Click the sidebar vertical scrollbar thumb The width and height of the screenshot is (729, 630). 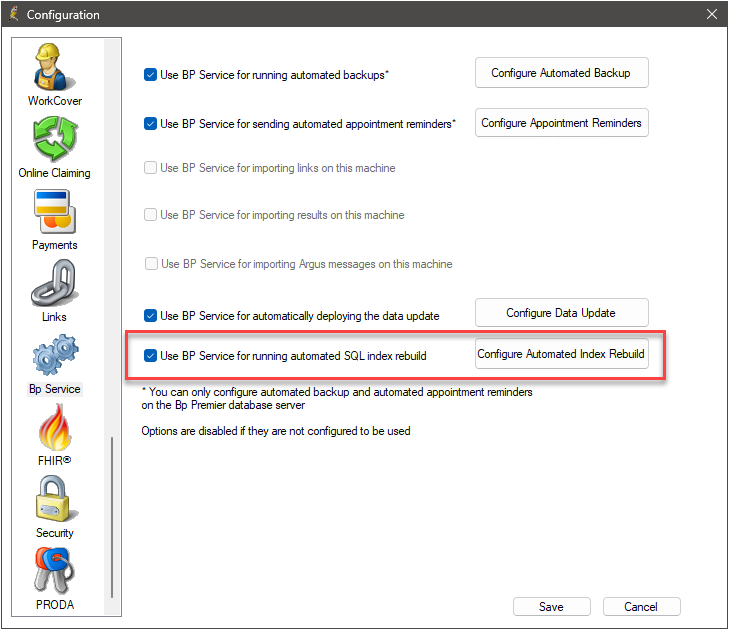click(112, 517)
